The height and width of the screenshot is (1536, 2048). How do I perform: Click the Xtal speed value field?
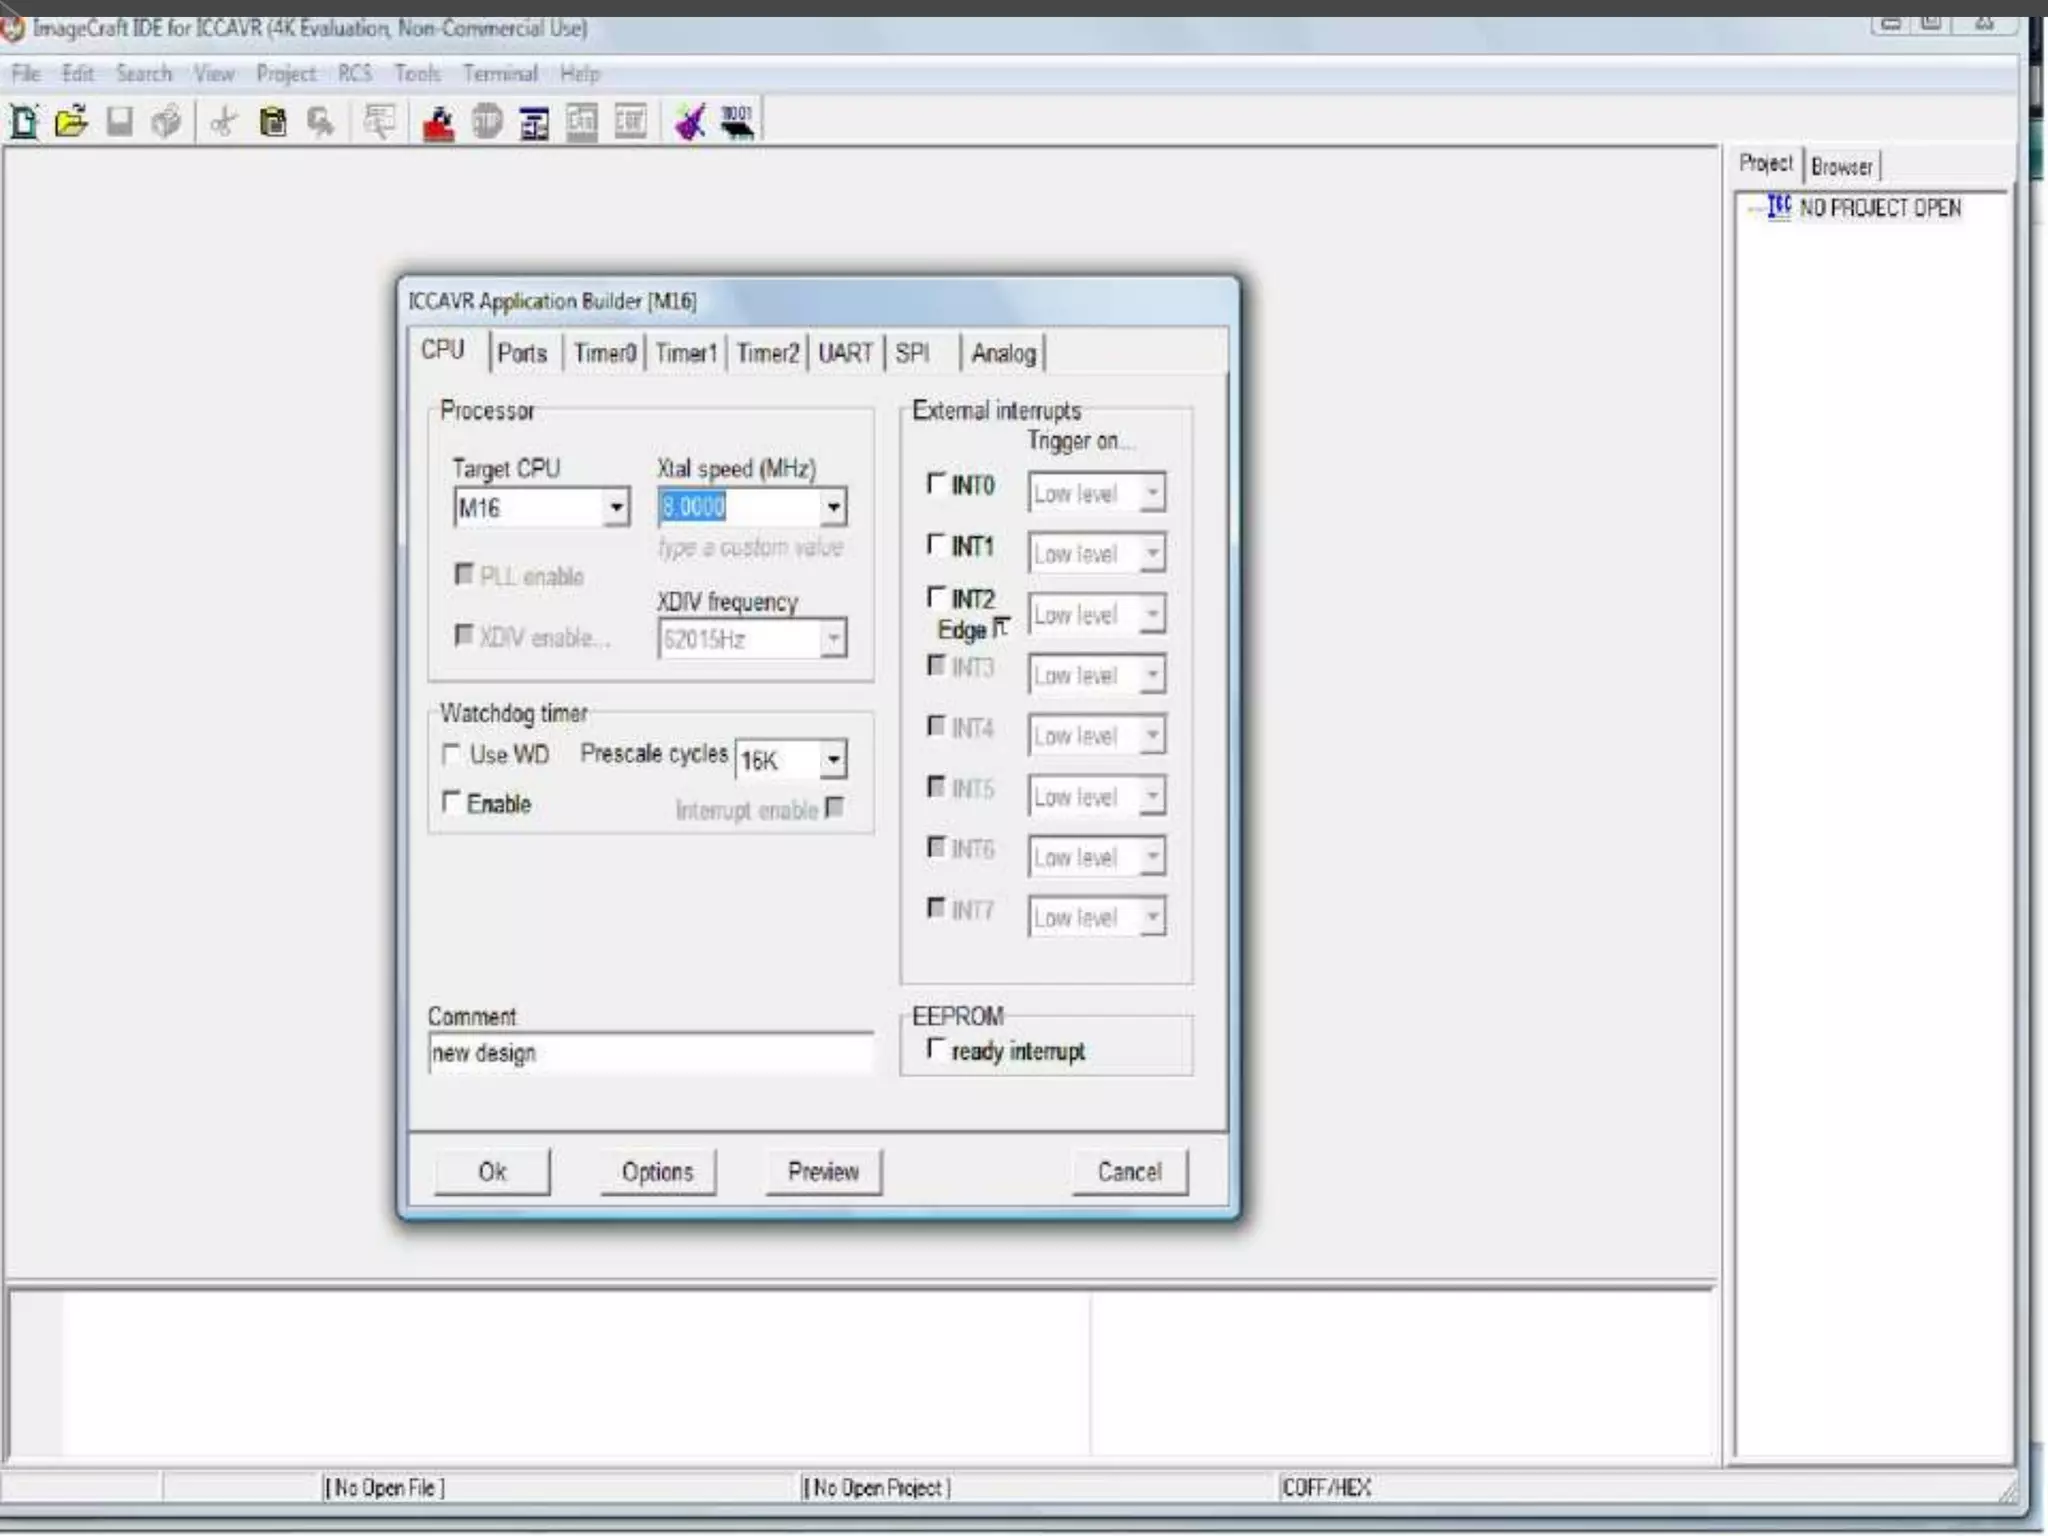pyautogui.click(x=740, y=507)
